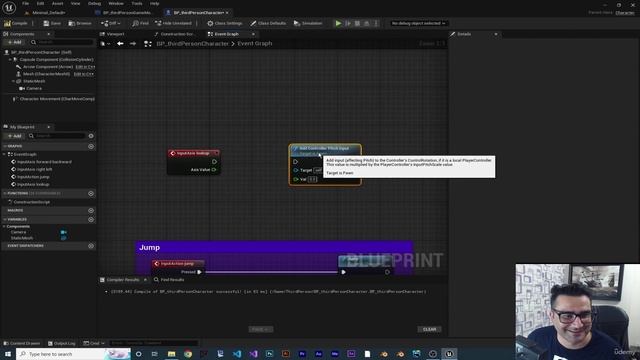This screenshot has height=360, width=640.
Task: Click the Add Controller Pitch Input node's execution input pin
Action: (x=296, y=162)
